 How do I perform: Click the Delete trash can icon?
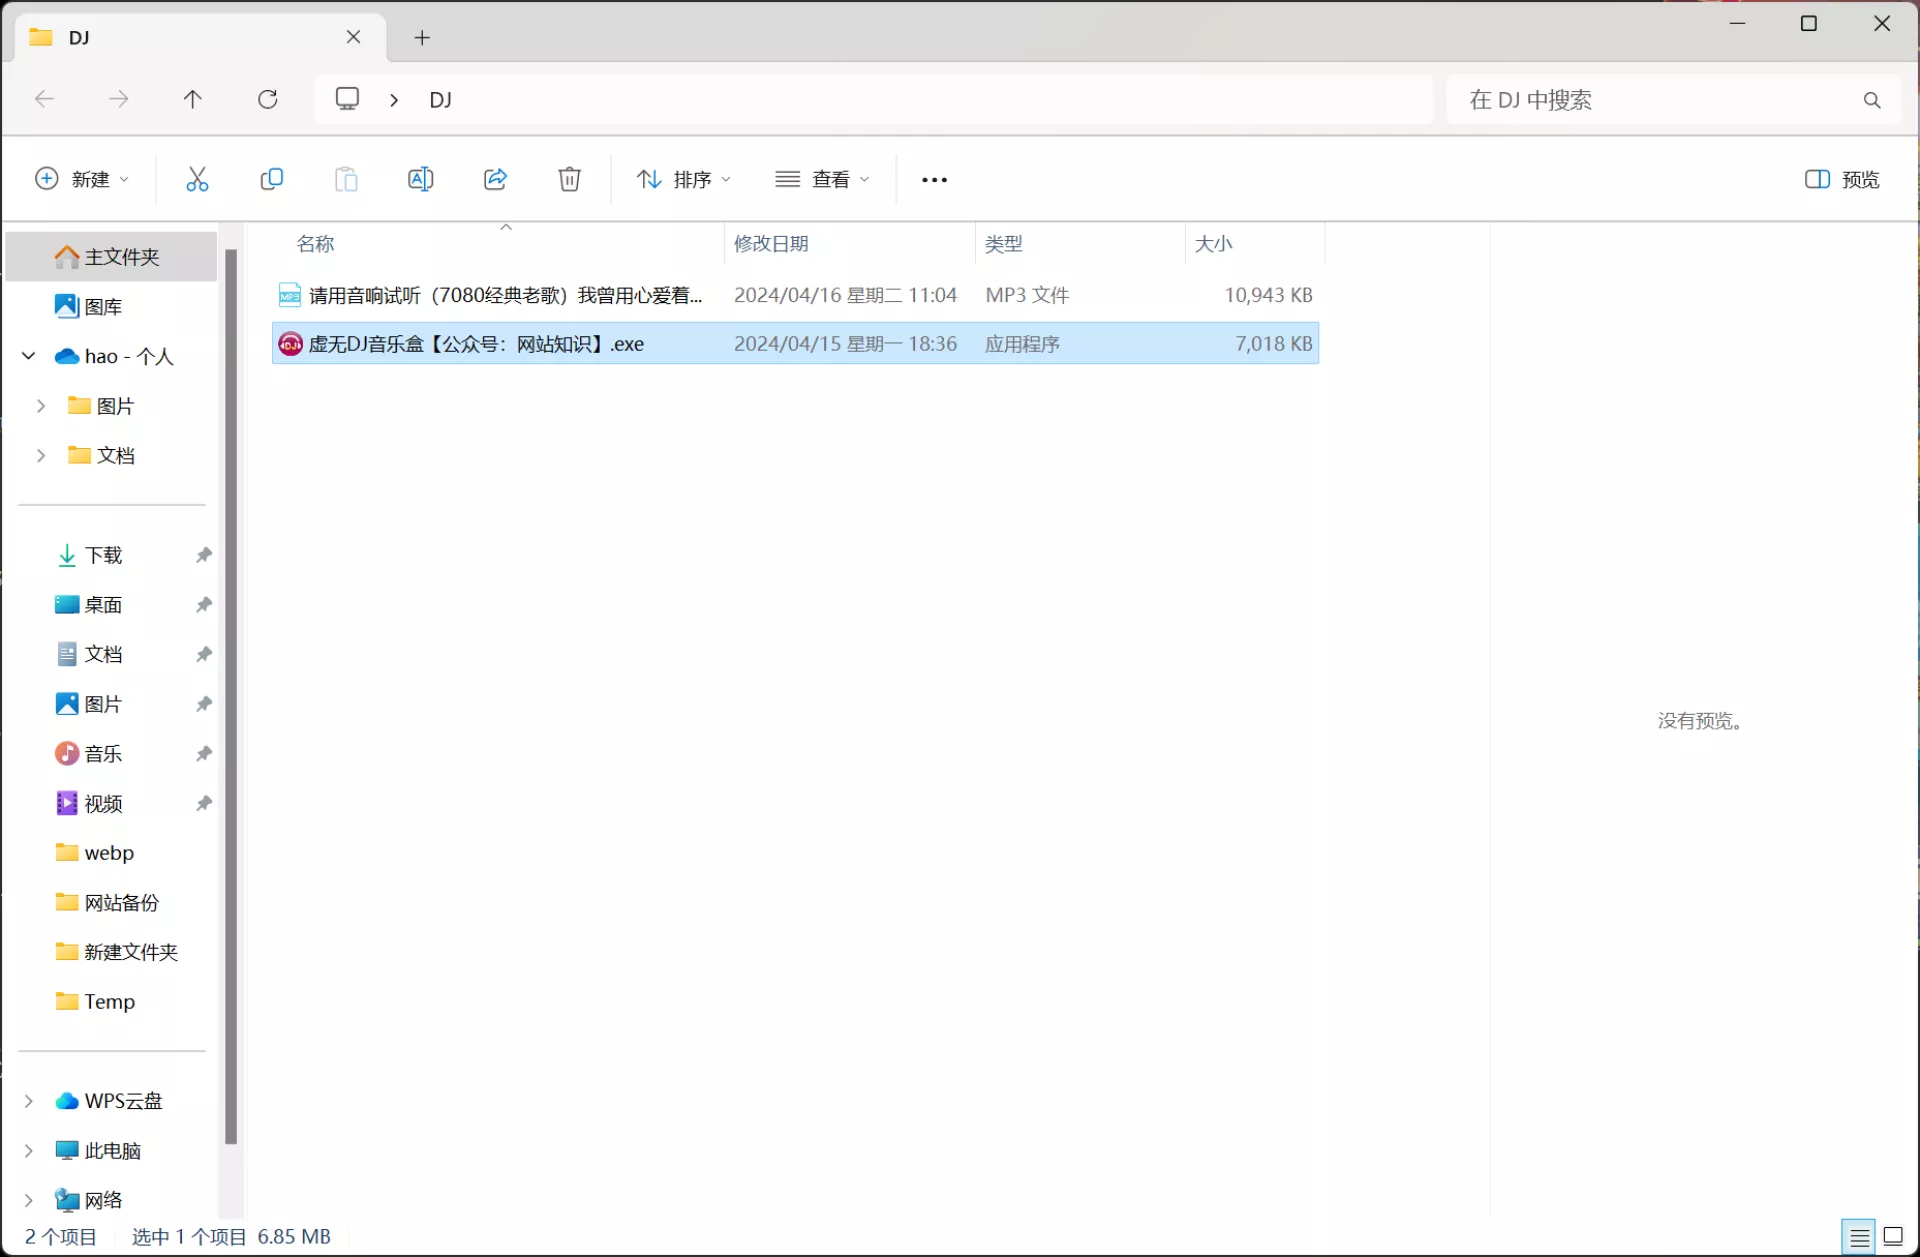click(x=569, y=179)
